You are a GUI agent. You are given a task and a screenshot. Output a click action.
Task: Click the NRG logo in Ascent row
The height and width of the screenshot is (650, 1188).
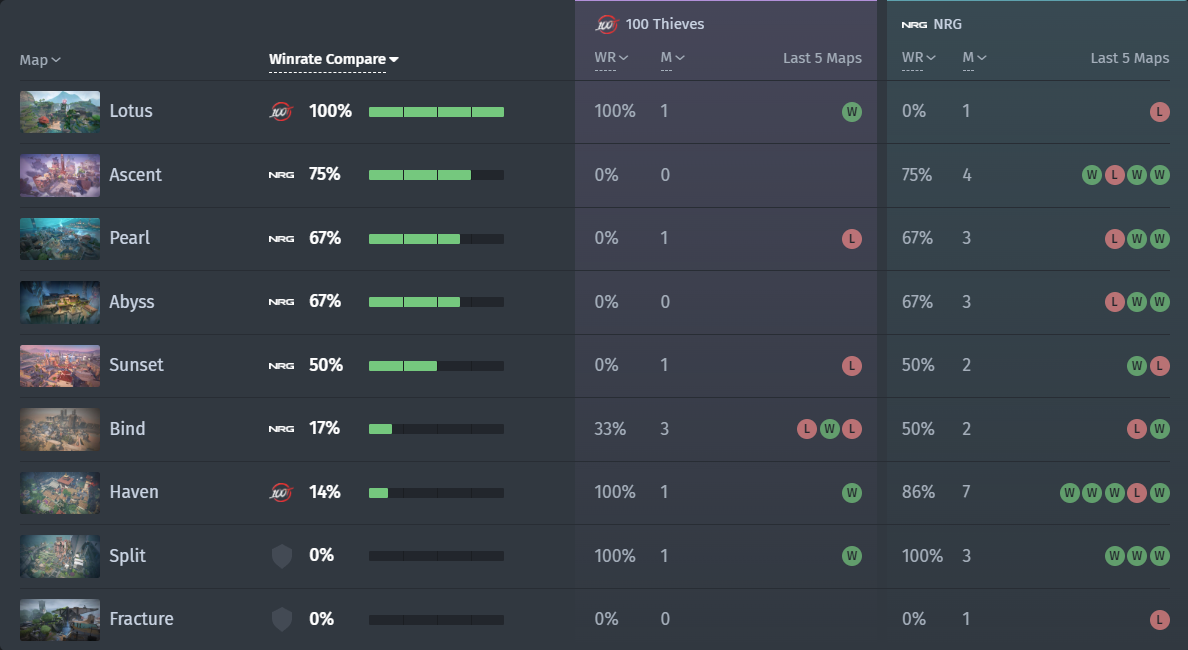point(281,175)
